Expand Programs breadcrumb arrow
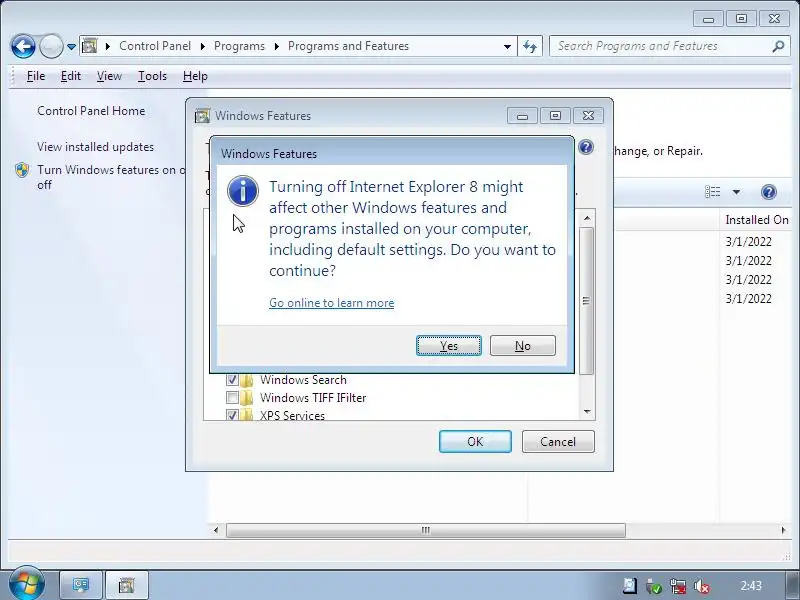The width and height of the screenshot is (800, 600). click(x=277, y=46)
